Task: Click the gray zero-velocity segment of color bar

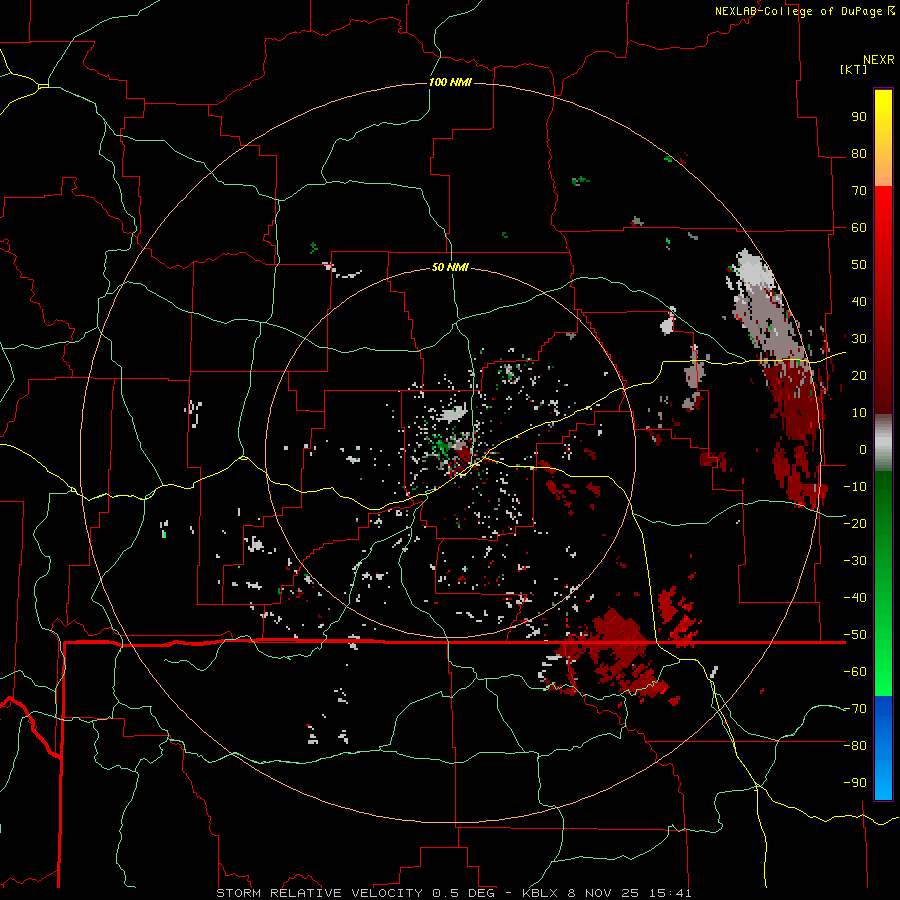Action: (883, 443)
